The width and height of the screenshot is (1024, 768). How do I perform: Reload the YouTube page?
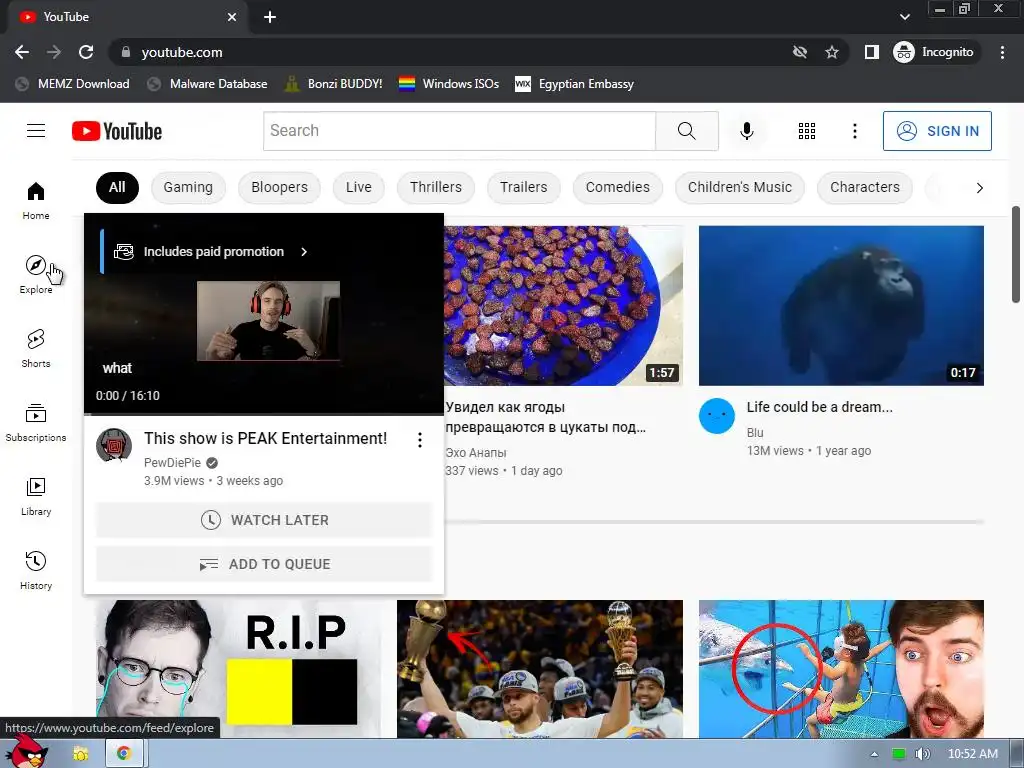[x=86, y=52]
